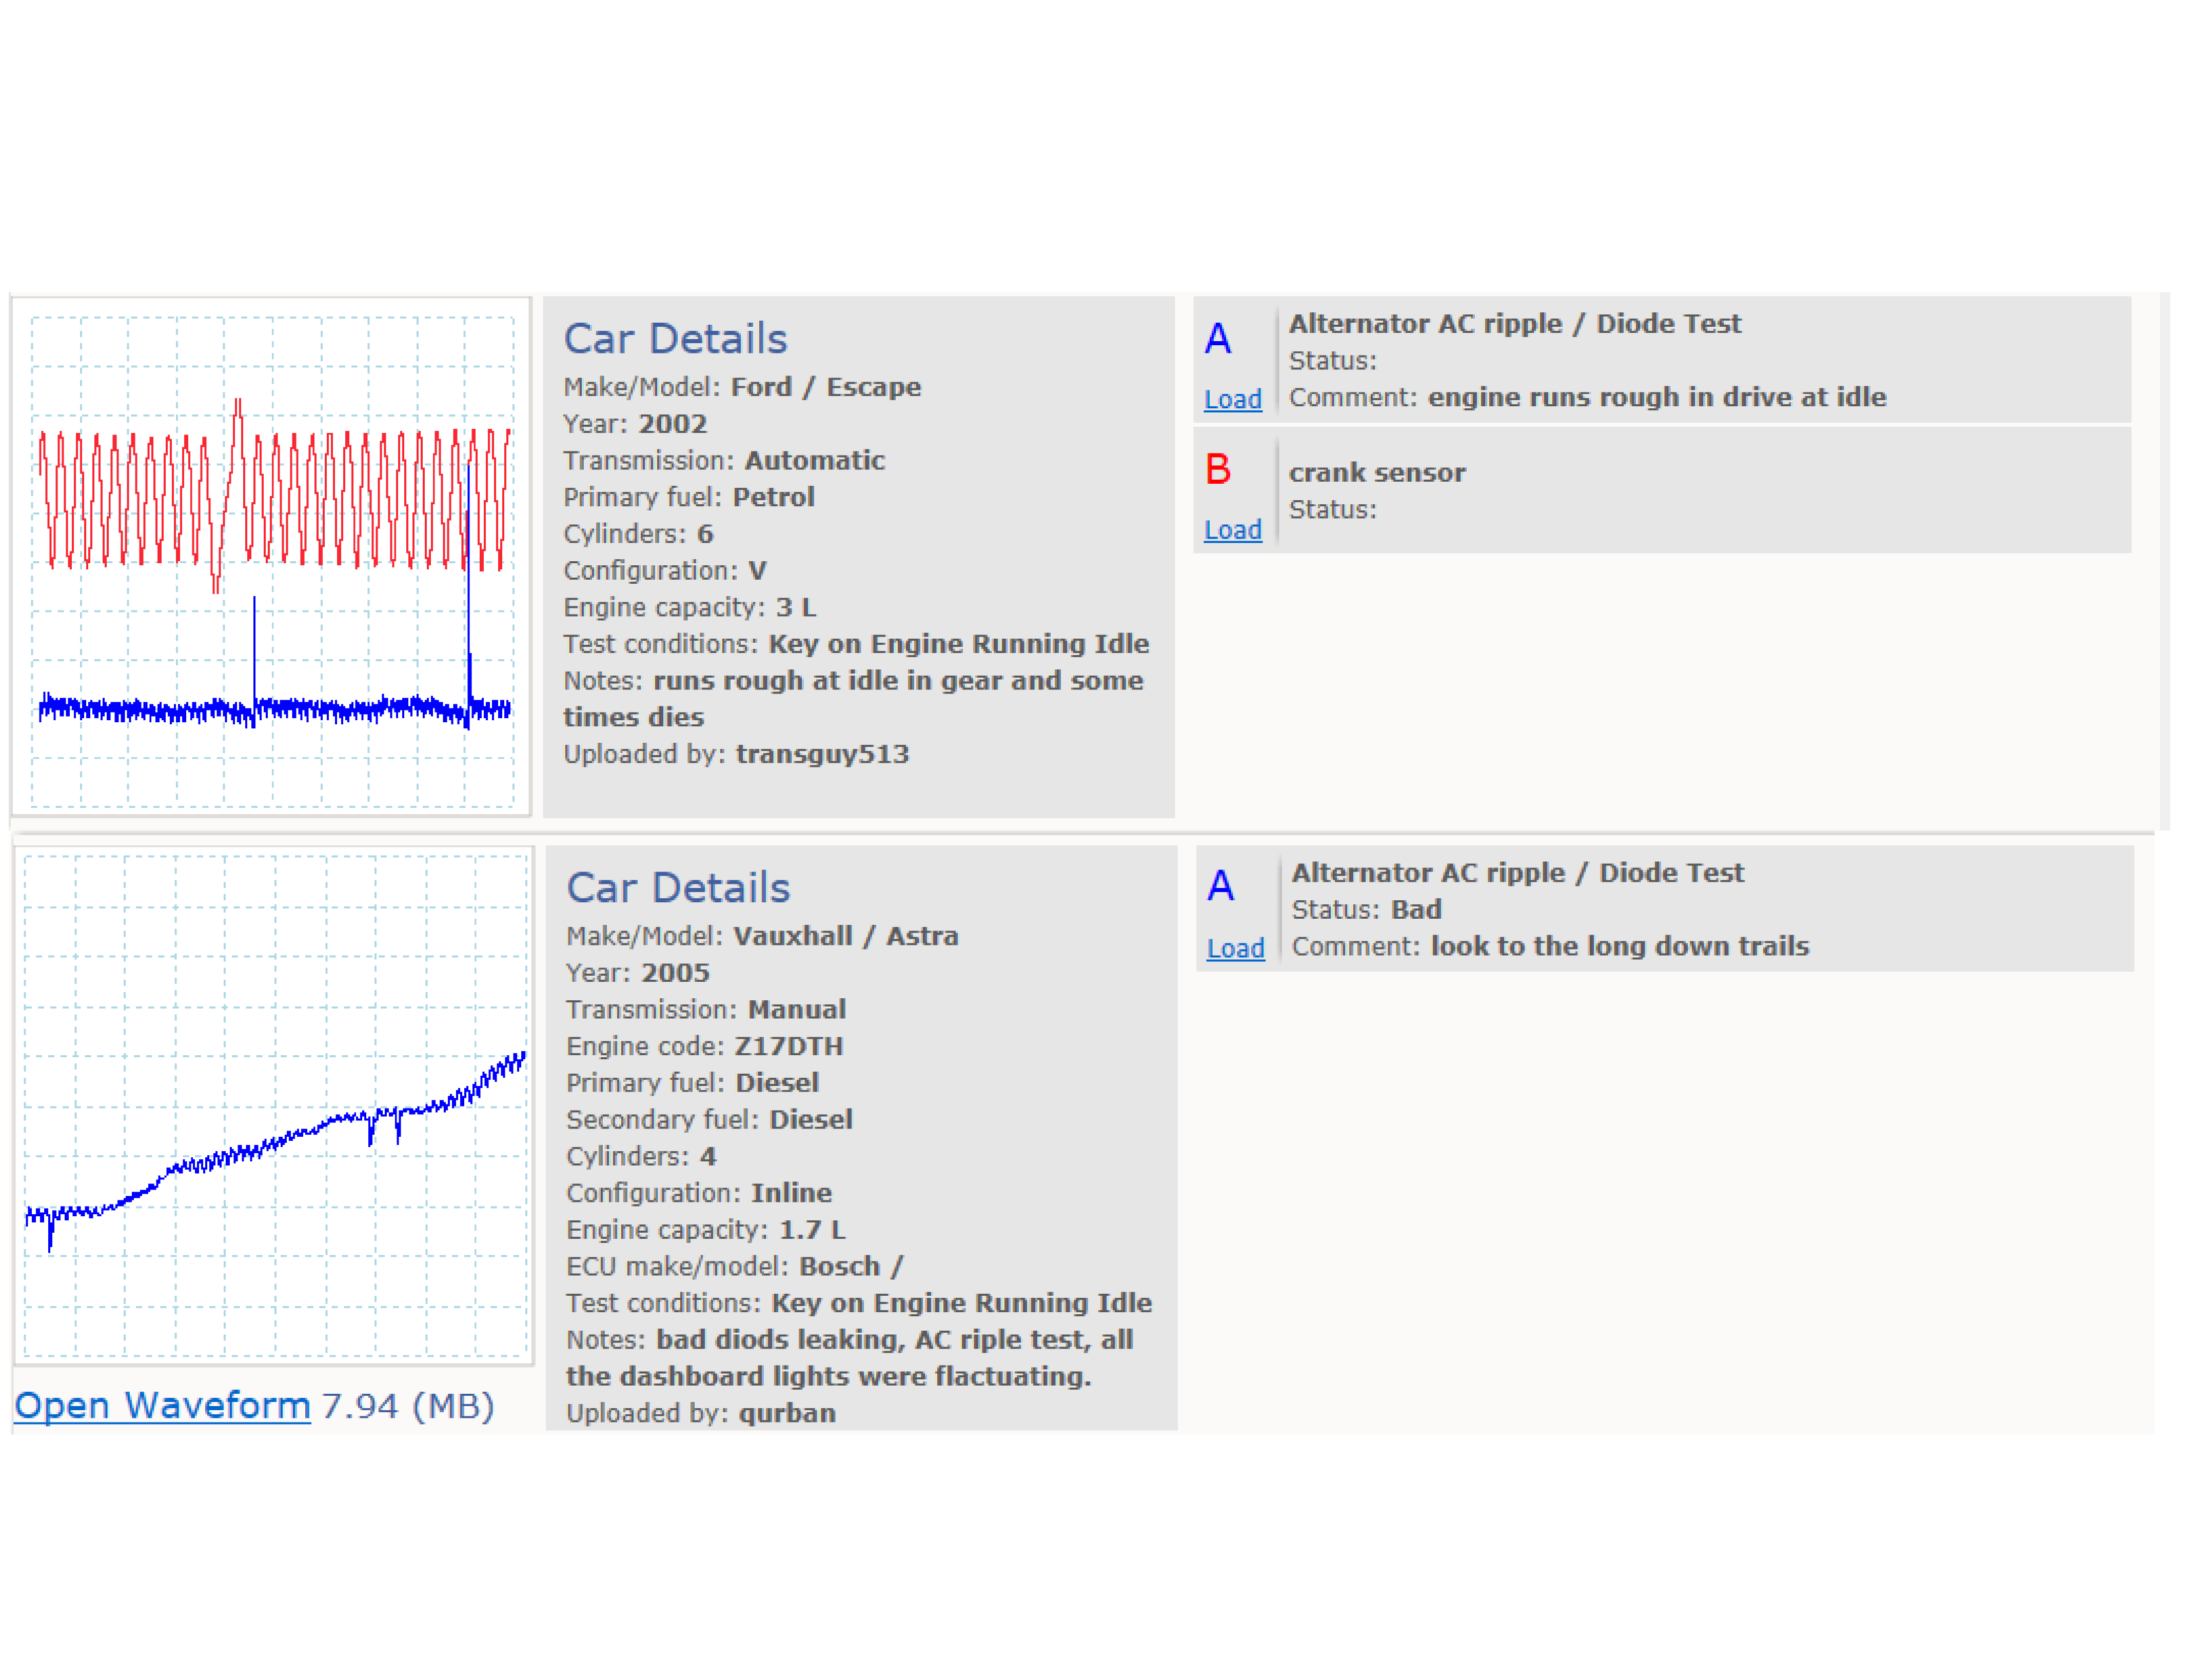Select the Car Details heading for Vauxhall Astra
This screenshot has height=1680, width=2189.
coord(678,888)
